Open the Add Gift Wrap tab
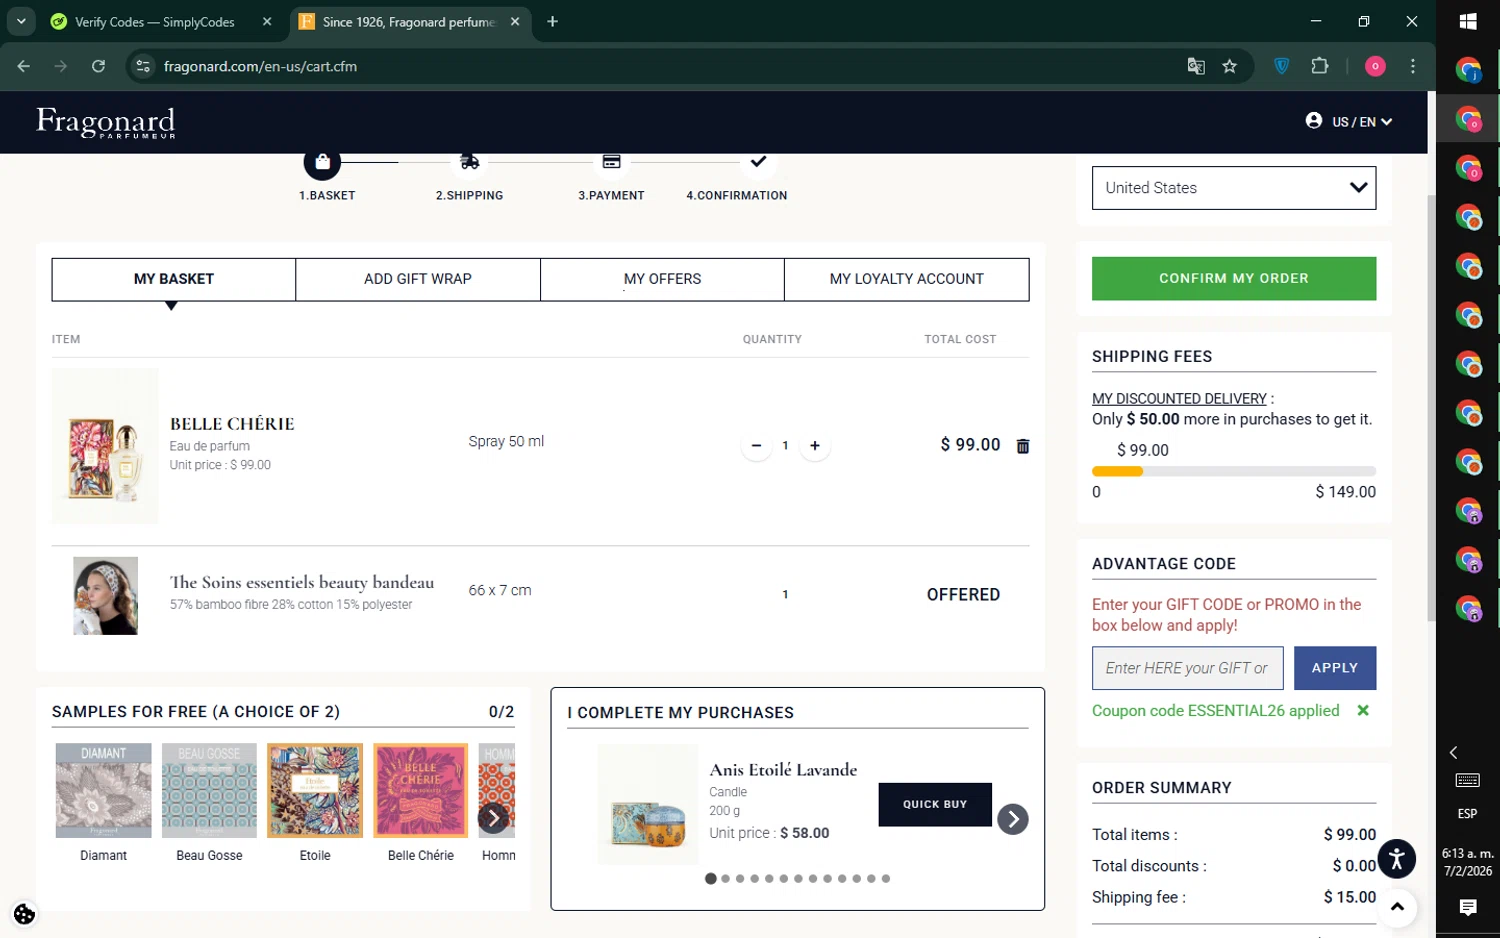The width and height of the screenshot is (1500, 938). click(418, 279)
